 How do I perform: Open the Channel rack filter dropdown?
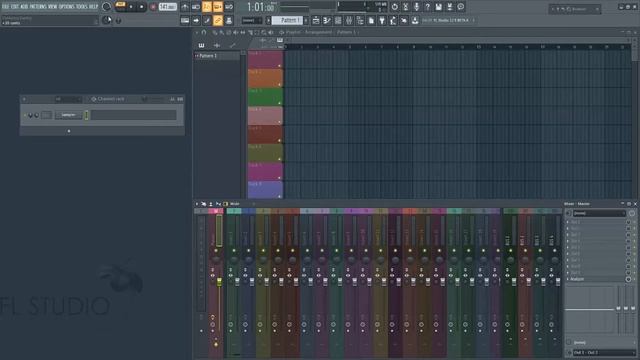[68, 99]
